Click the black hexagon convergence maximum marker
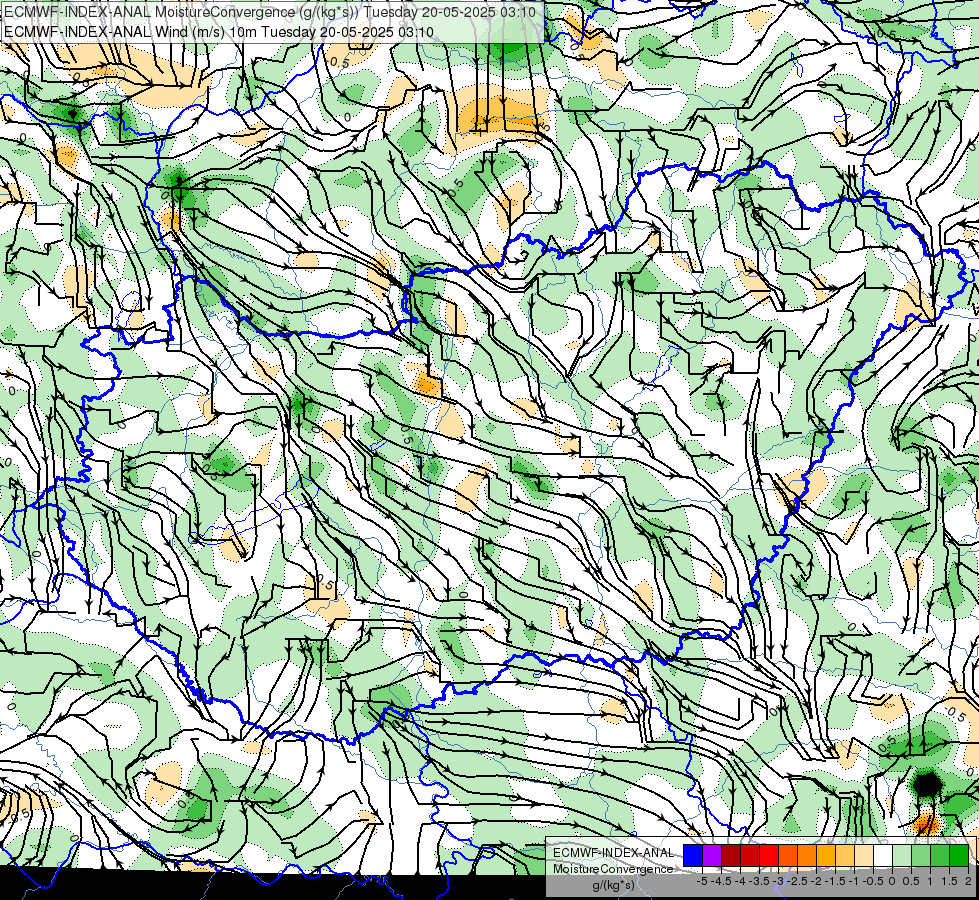Image resolution: width=979 pixels, height=900 pixels. [x=927, y=784]
